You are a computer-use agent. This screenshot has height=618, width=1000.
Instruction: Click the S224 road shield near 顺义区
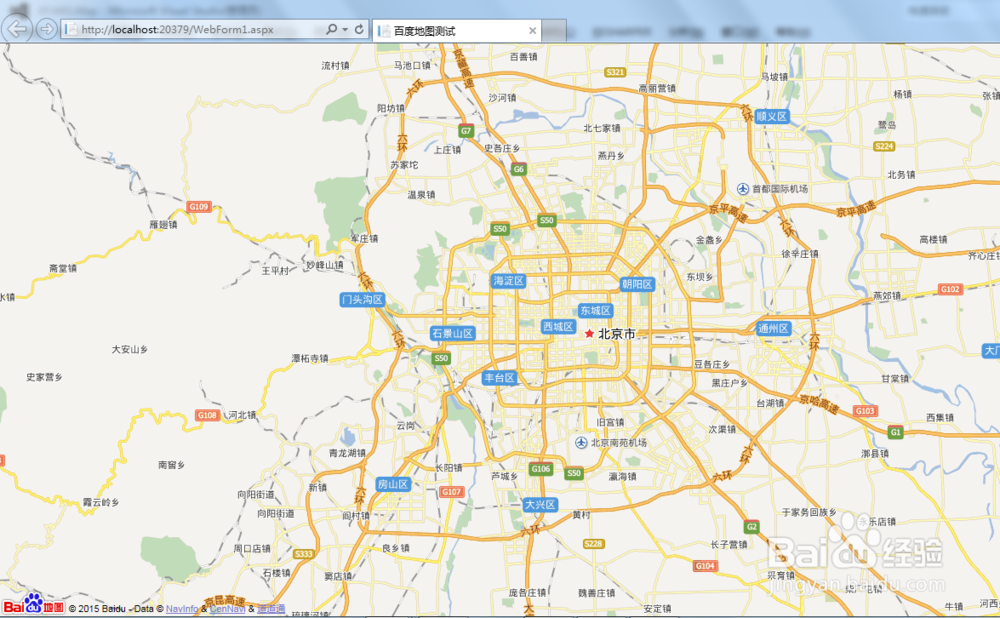[x=884, y=145]
